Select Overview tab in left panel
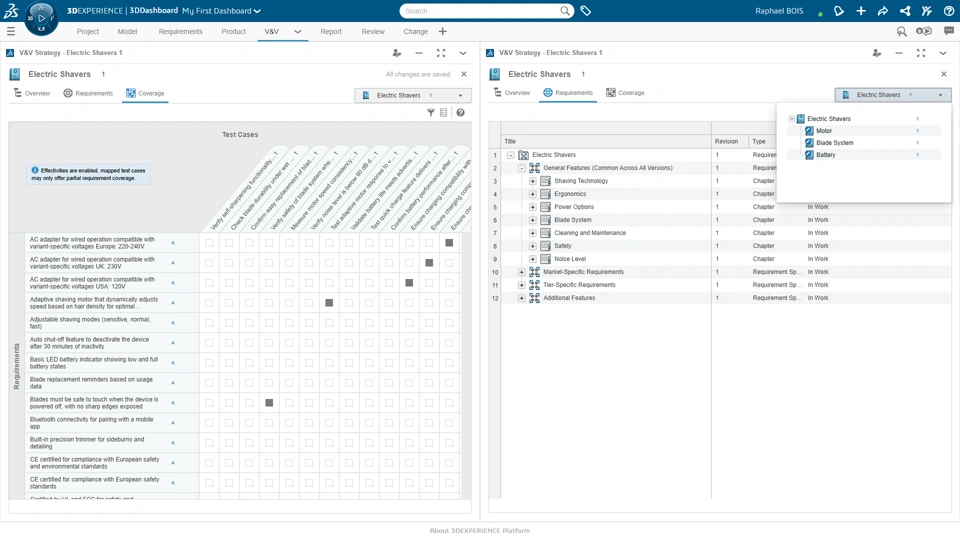 32,93
